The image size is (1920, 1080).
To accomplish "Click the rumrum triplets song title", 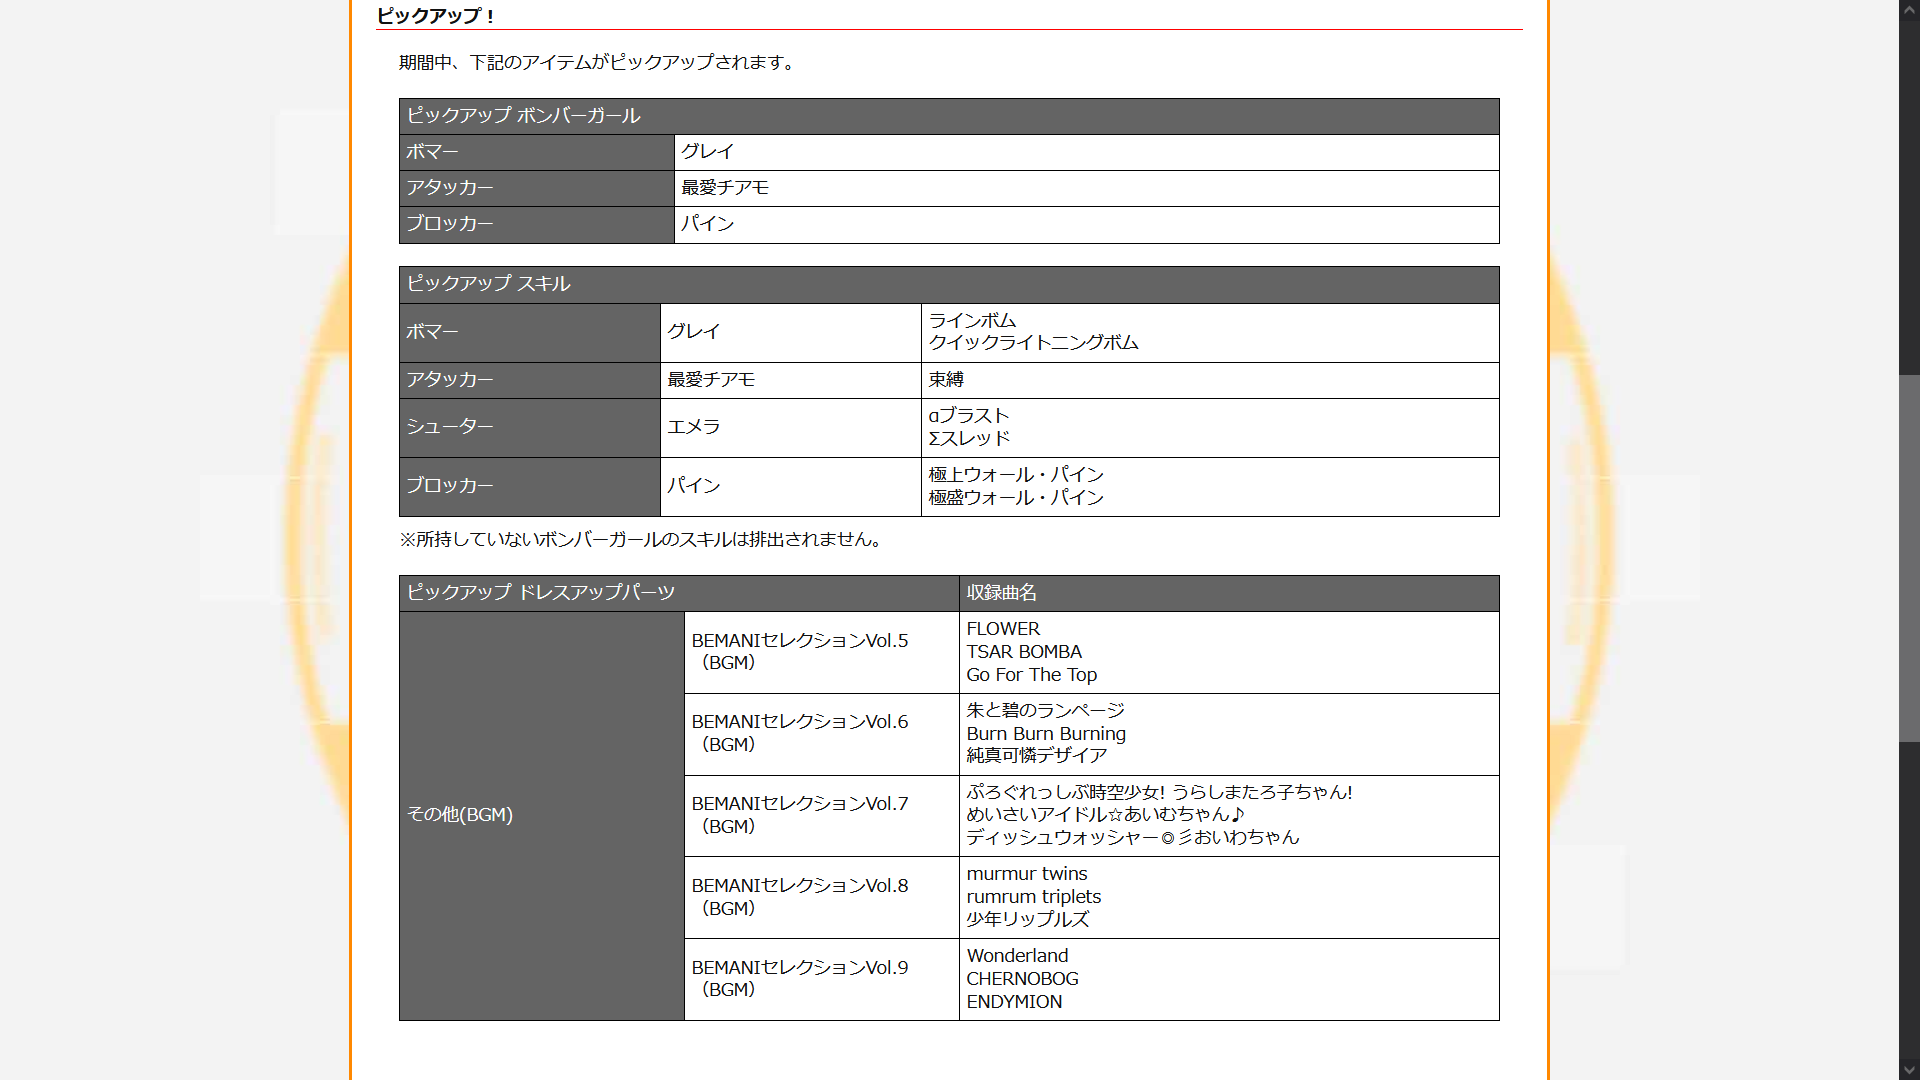I will pos(1034,897).
